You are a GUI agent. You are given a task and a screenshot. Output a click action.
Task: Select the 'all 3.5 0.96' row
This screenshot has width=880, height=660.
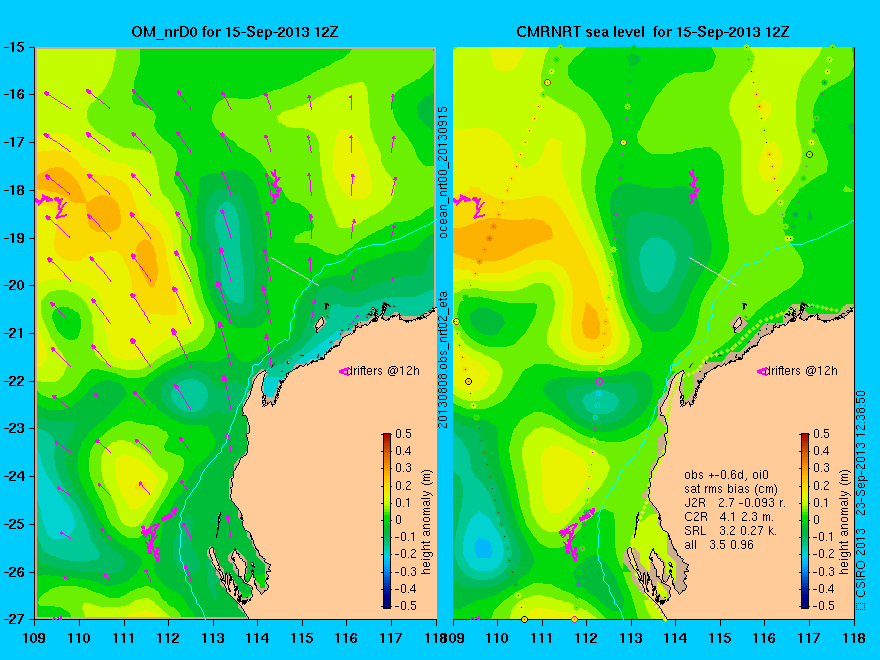719,544
